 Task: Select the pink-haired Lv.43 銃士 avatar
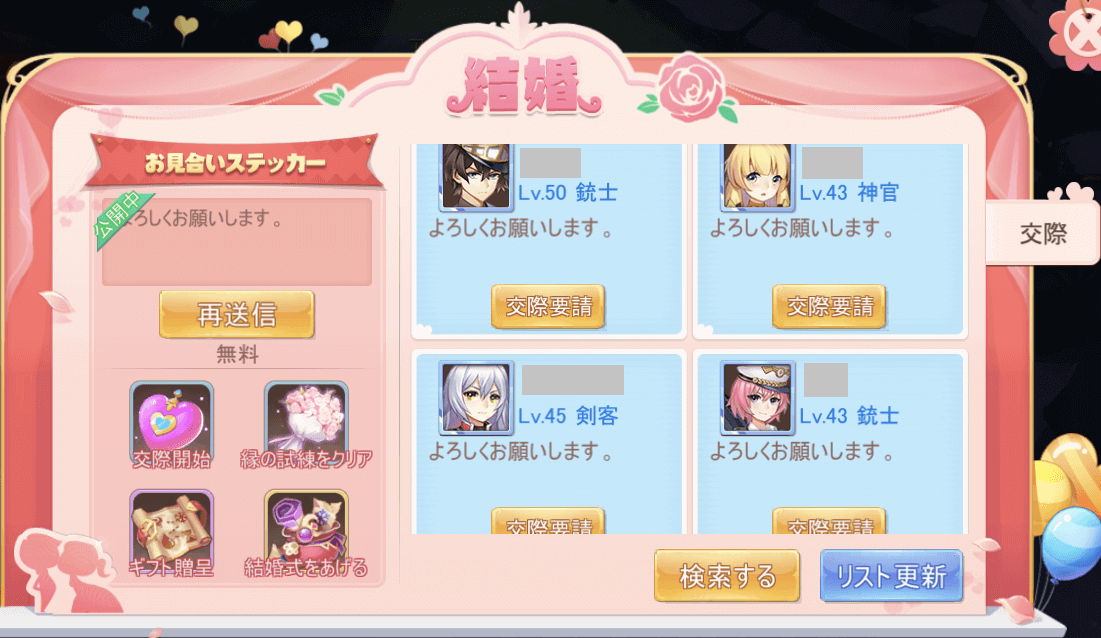[x=757, y=398]
